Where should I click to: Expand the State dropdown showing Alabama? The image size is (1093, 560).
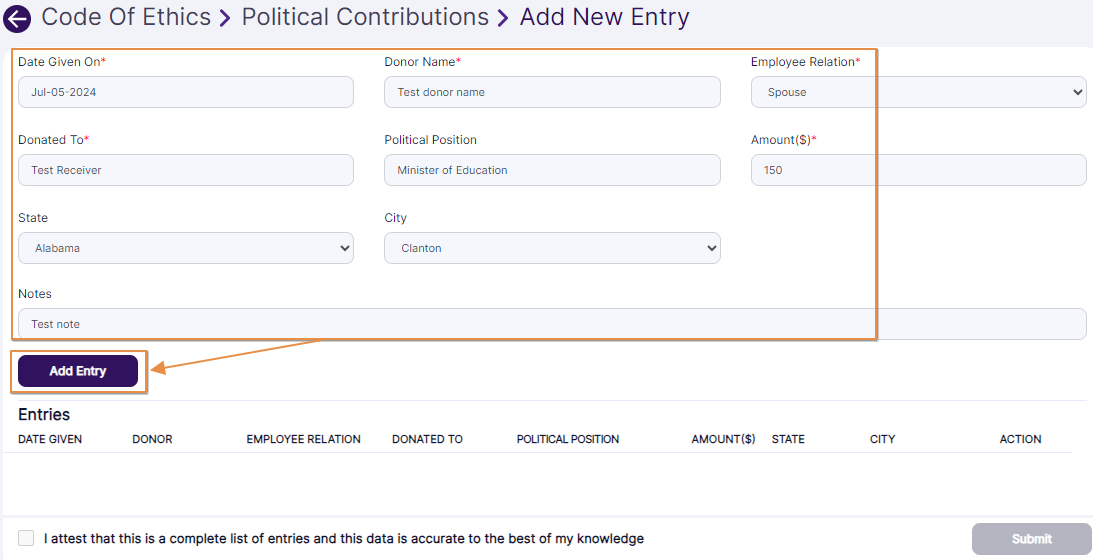tap(186, 248)
